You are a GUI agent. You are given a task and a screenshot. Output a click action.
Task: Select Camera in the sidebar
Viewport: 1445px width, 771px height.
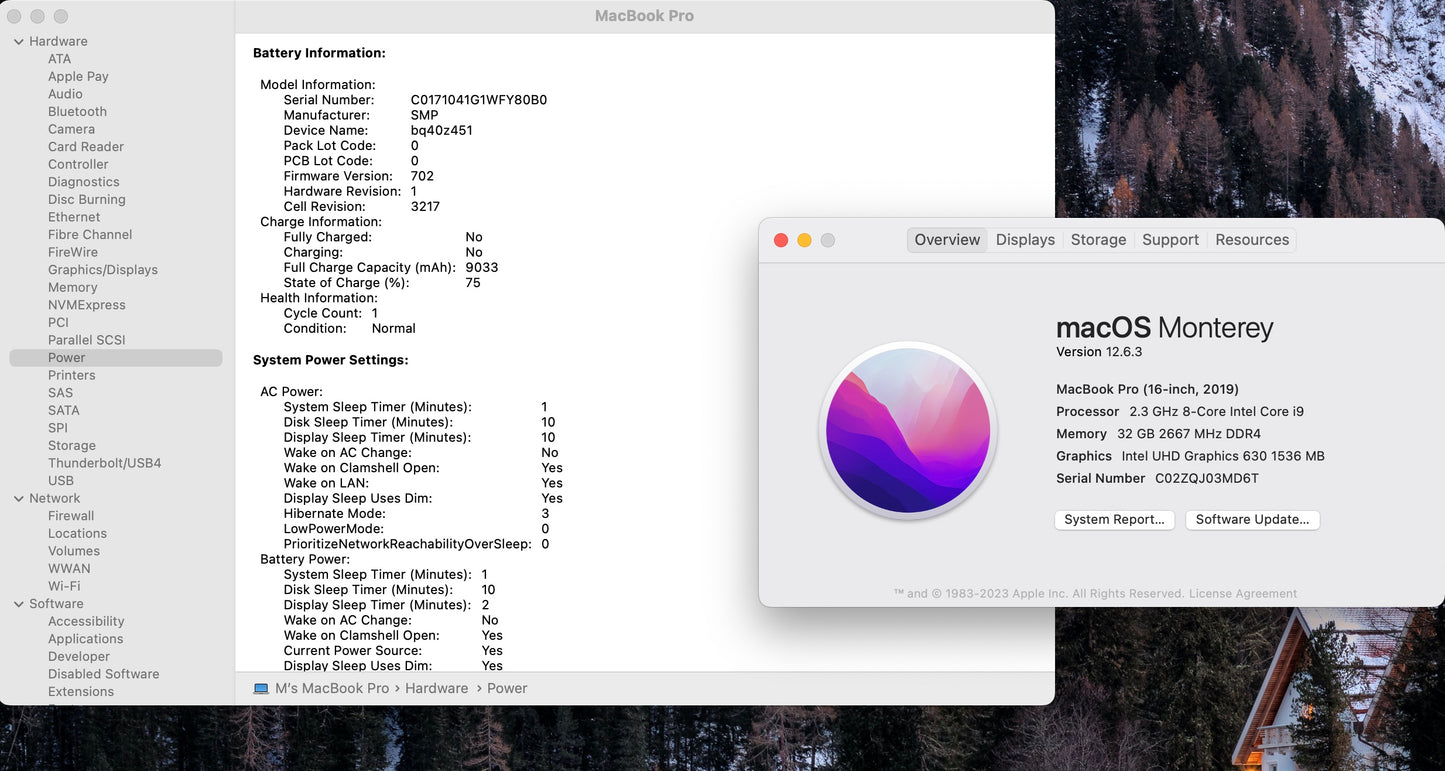[x=71, y=129]
